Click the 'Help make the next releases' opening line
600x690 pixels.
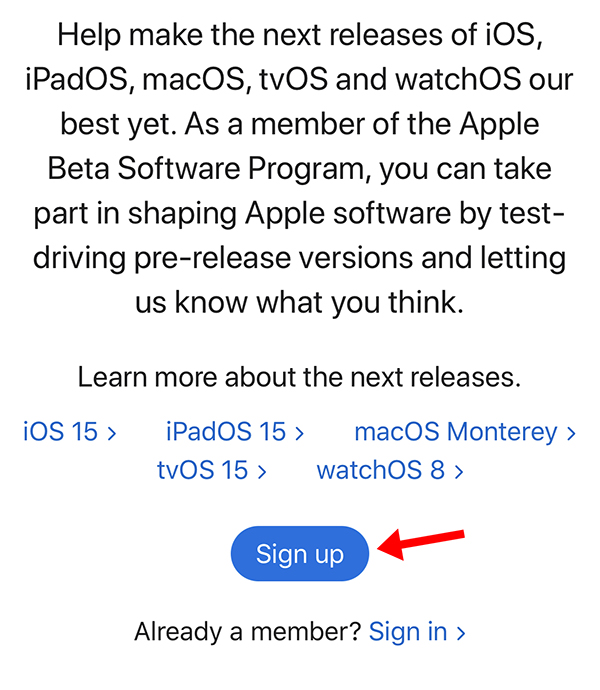300,36
